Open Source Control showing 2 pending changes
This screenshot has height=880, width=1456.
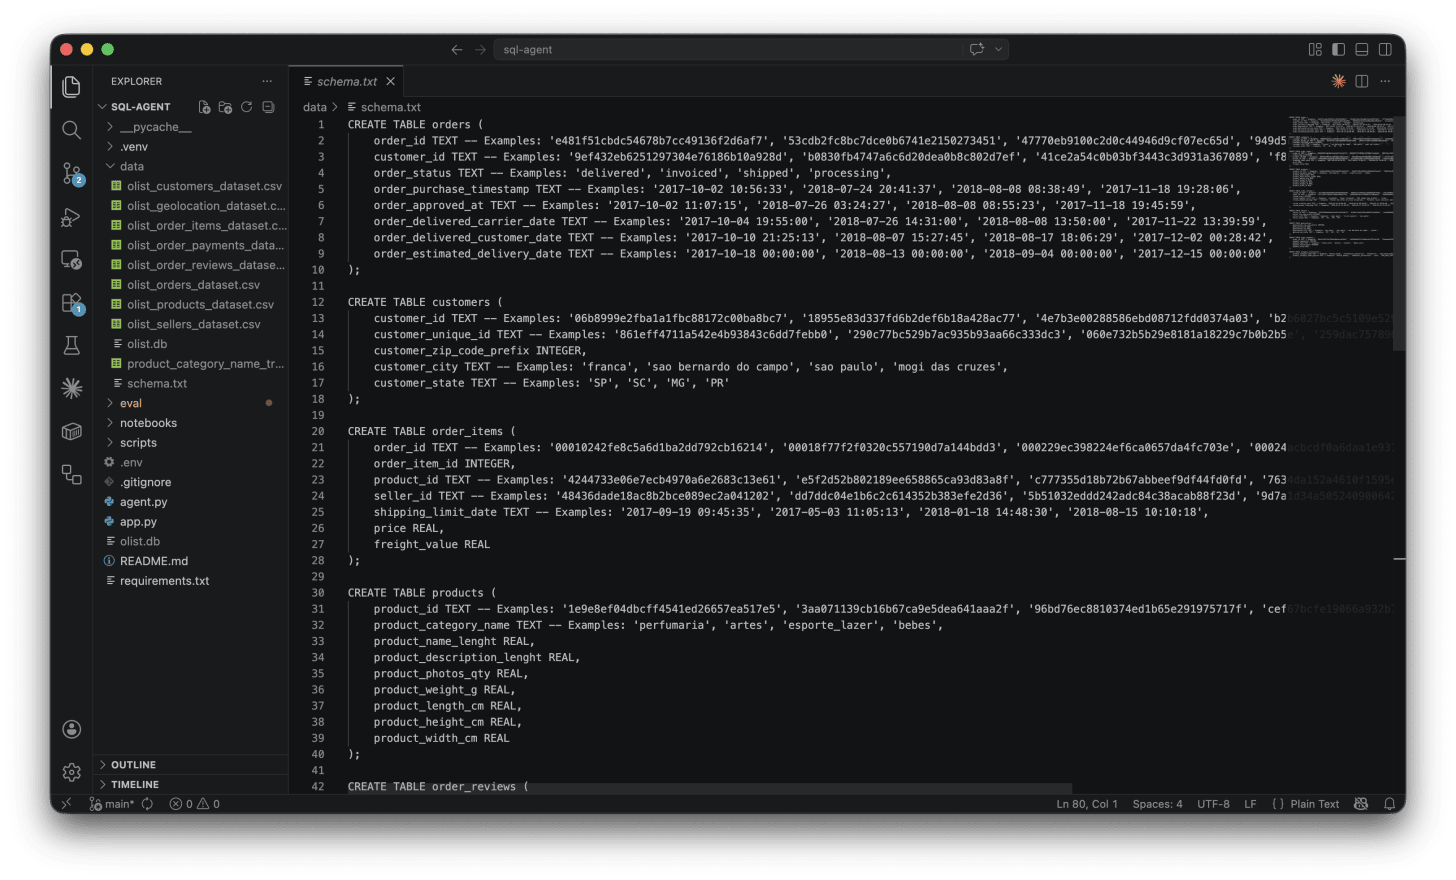pyautogui.click(x=70, y=173)
